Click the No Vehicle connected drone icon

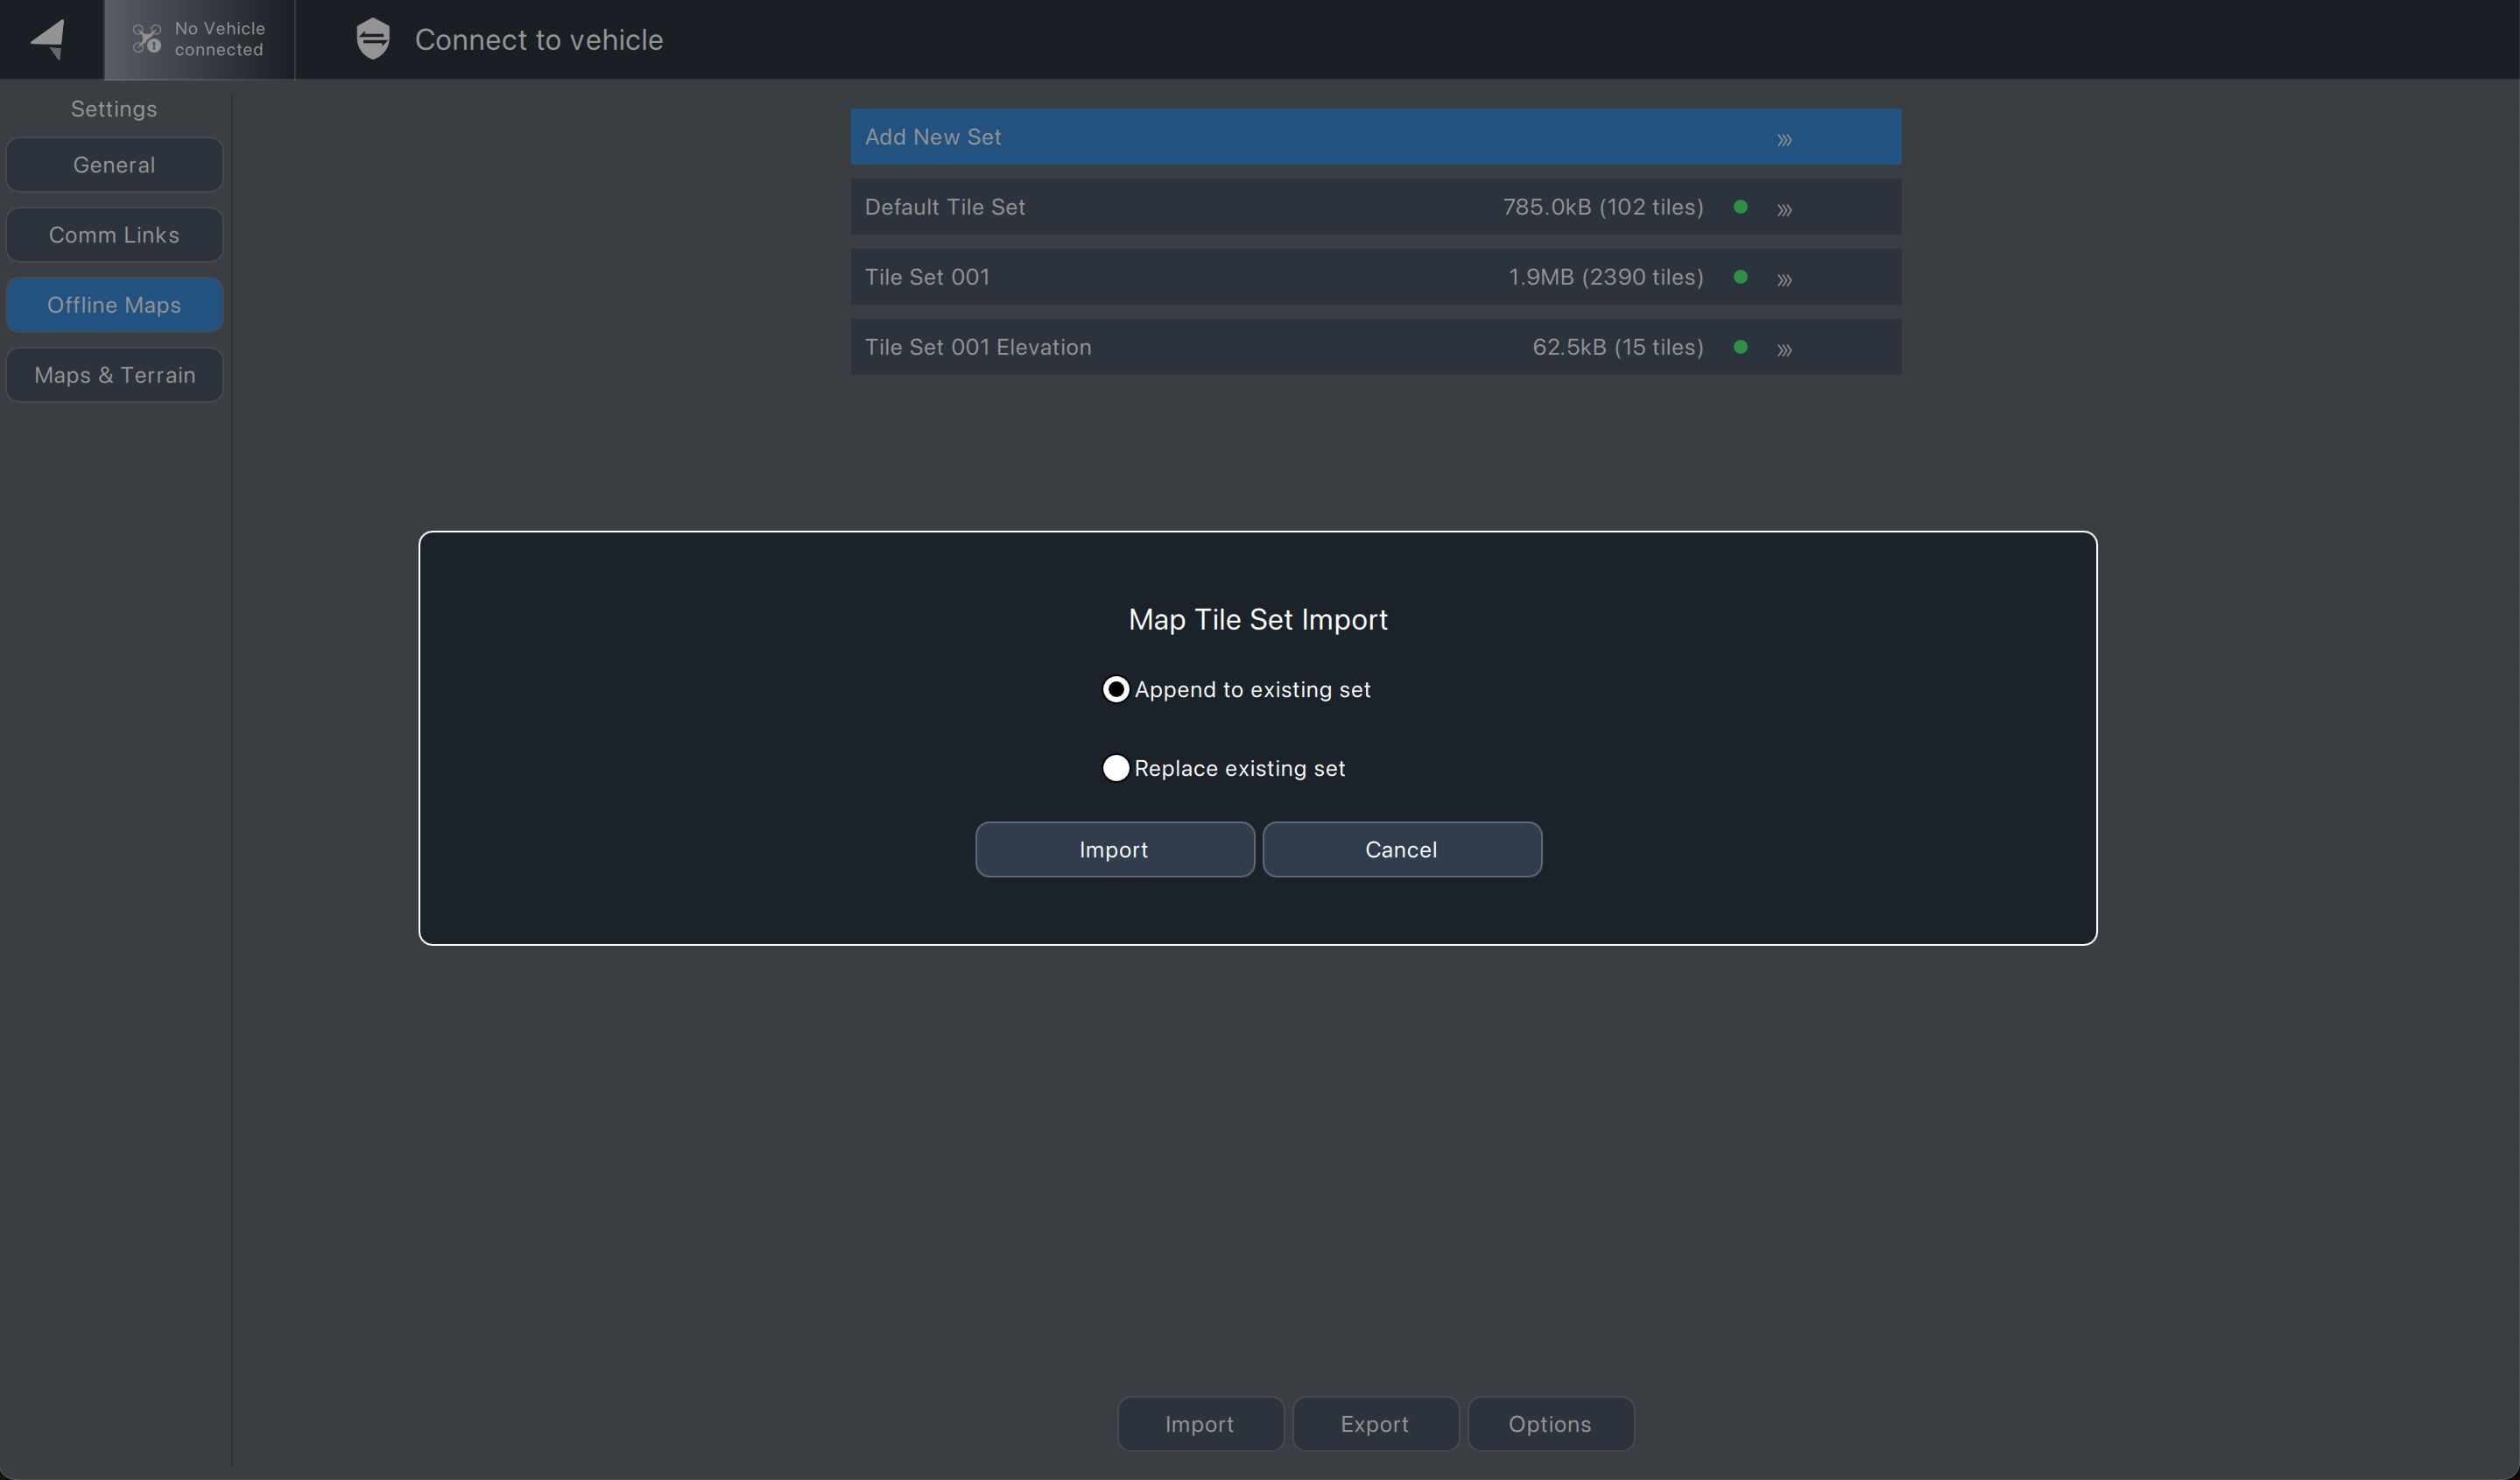(x=147, y=39)
